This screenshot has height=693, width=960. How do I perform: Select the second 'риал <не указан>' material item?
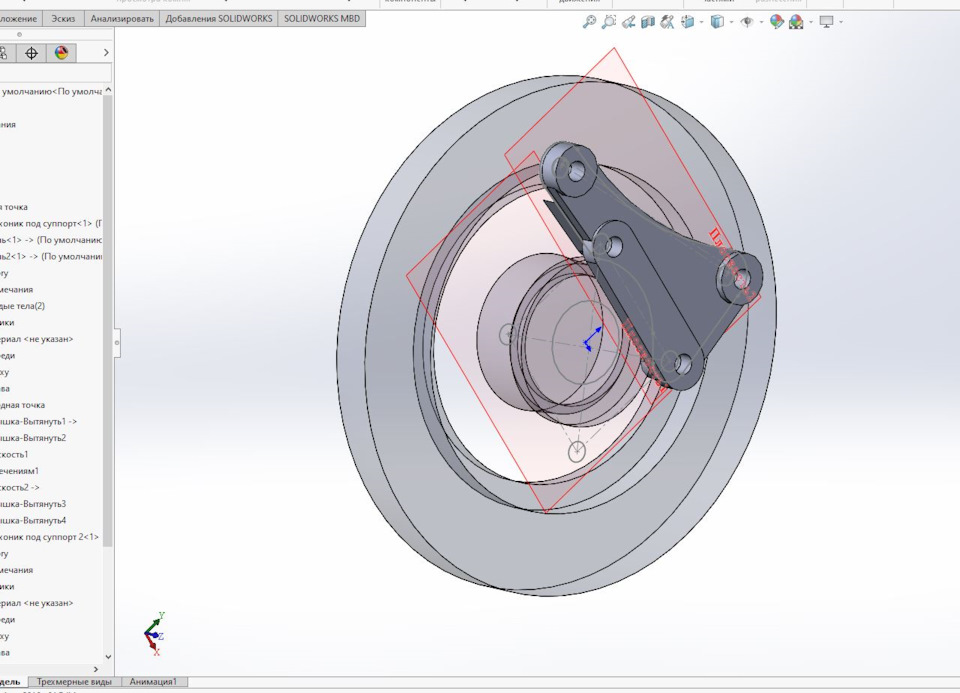coord(37,603)
